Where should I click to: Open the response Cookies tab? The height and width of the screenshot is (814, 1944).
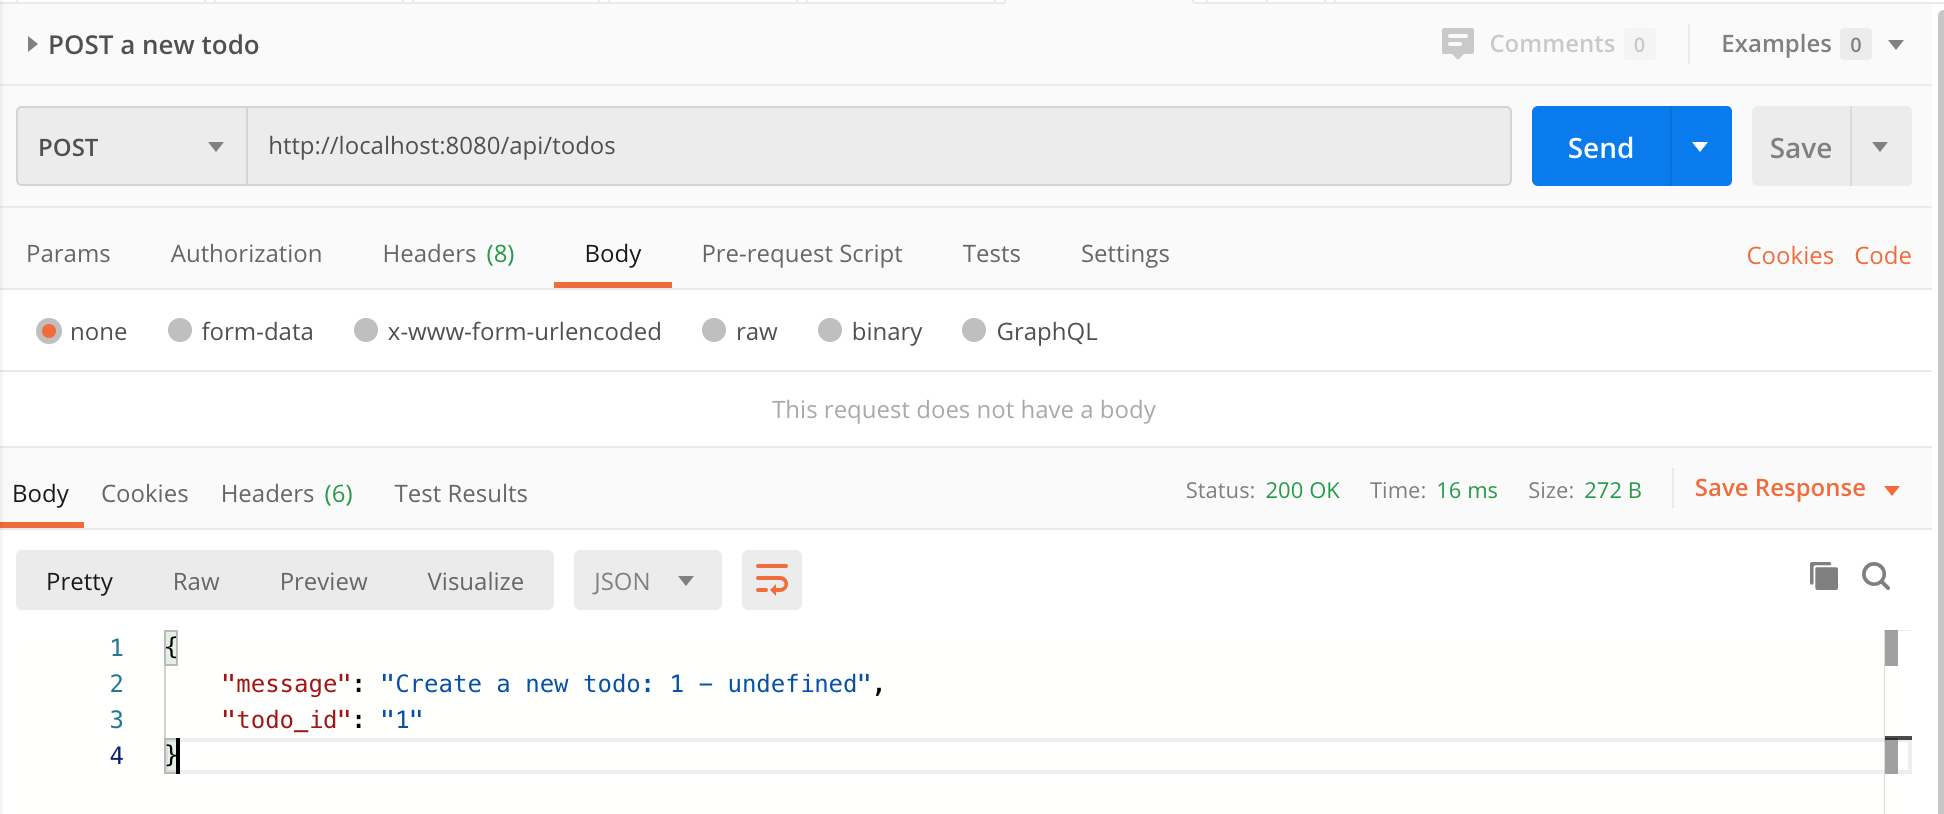point(144,494)
